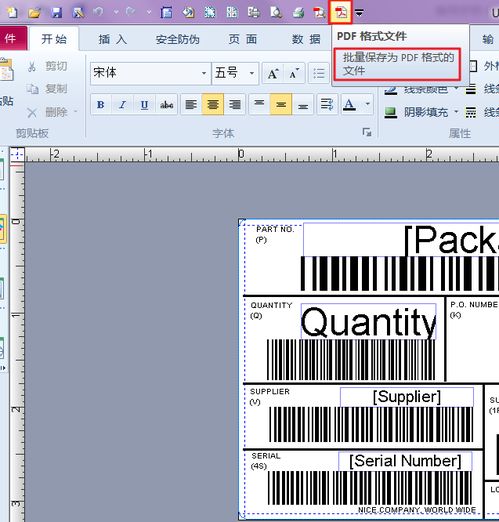The image size is (499, 522).
Task: Click the bullet list icon
Action: point(319,73)
